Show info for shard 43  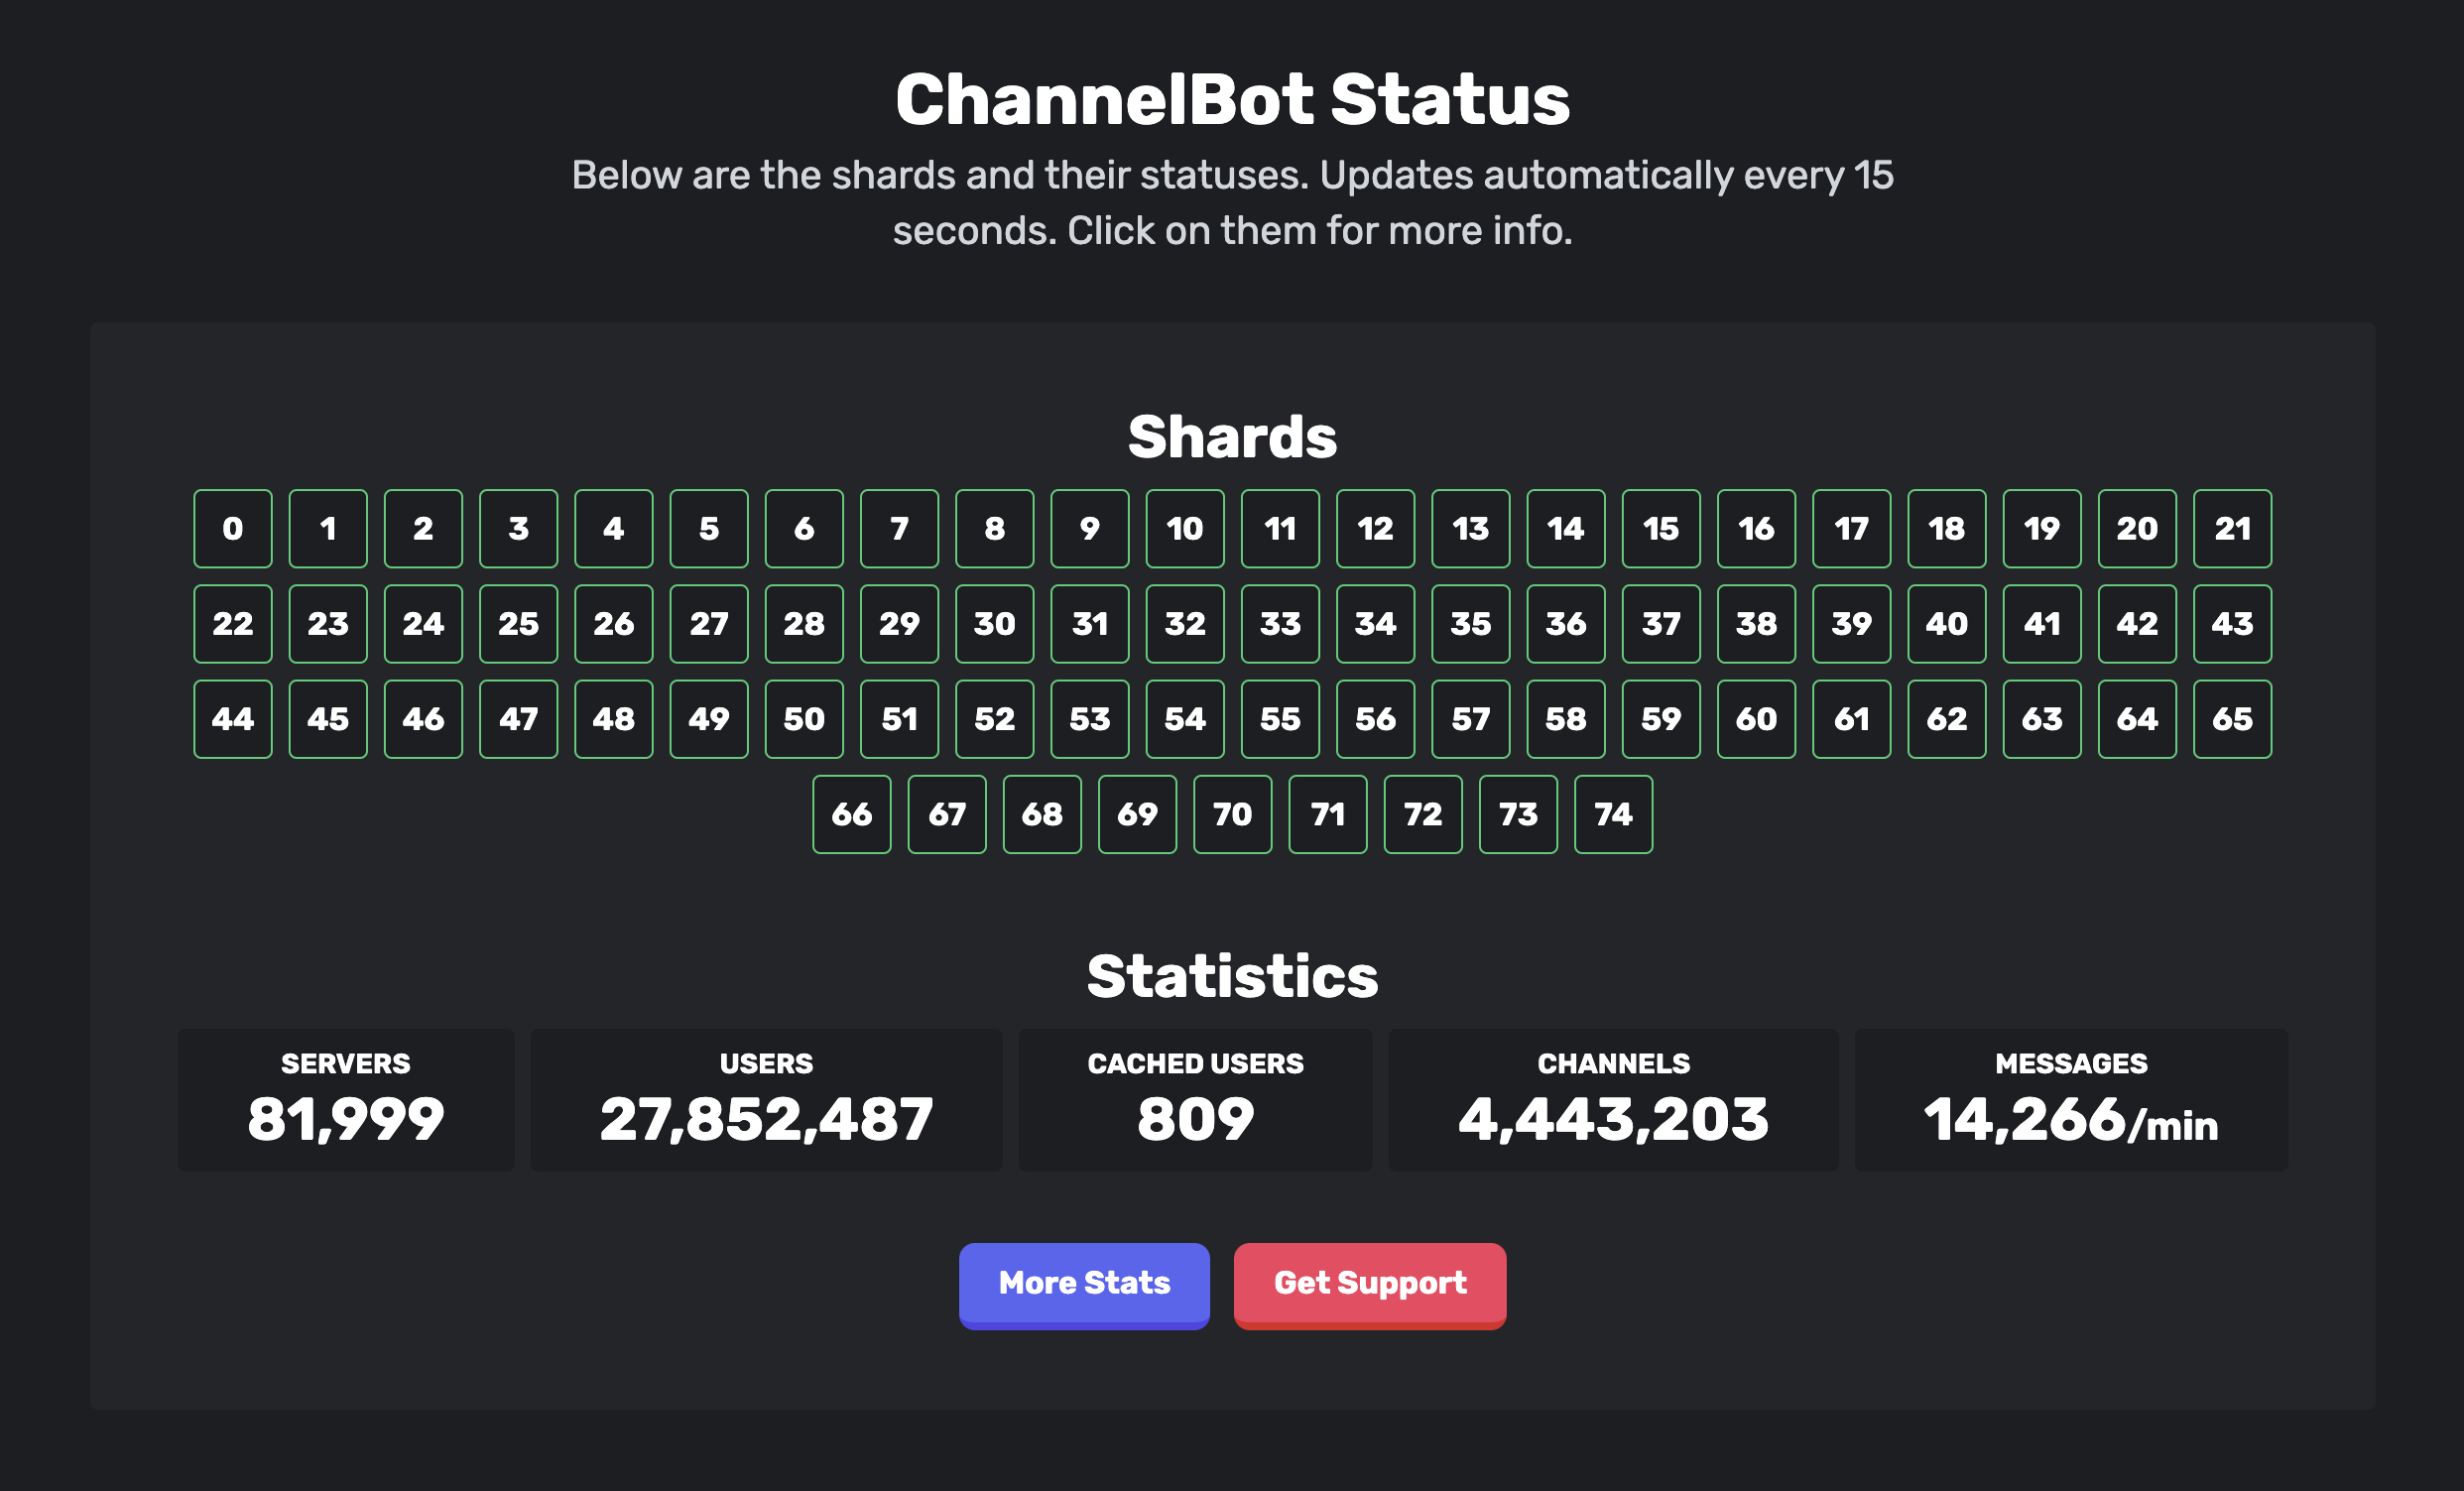pos(2232,624)
